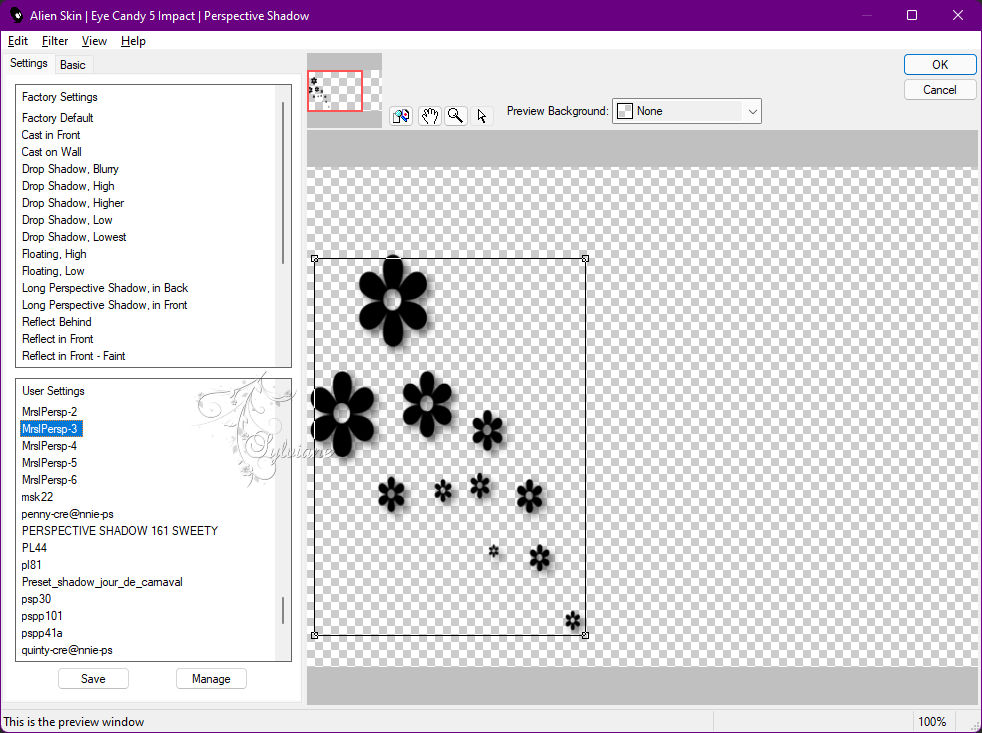982x733 pixels.
Task: Click the top-left handle of the shadow box
Action: tap(314, 258)
